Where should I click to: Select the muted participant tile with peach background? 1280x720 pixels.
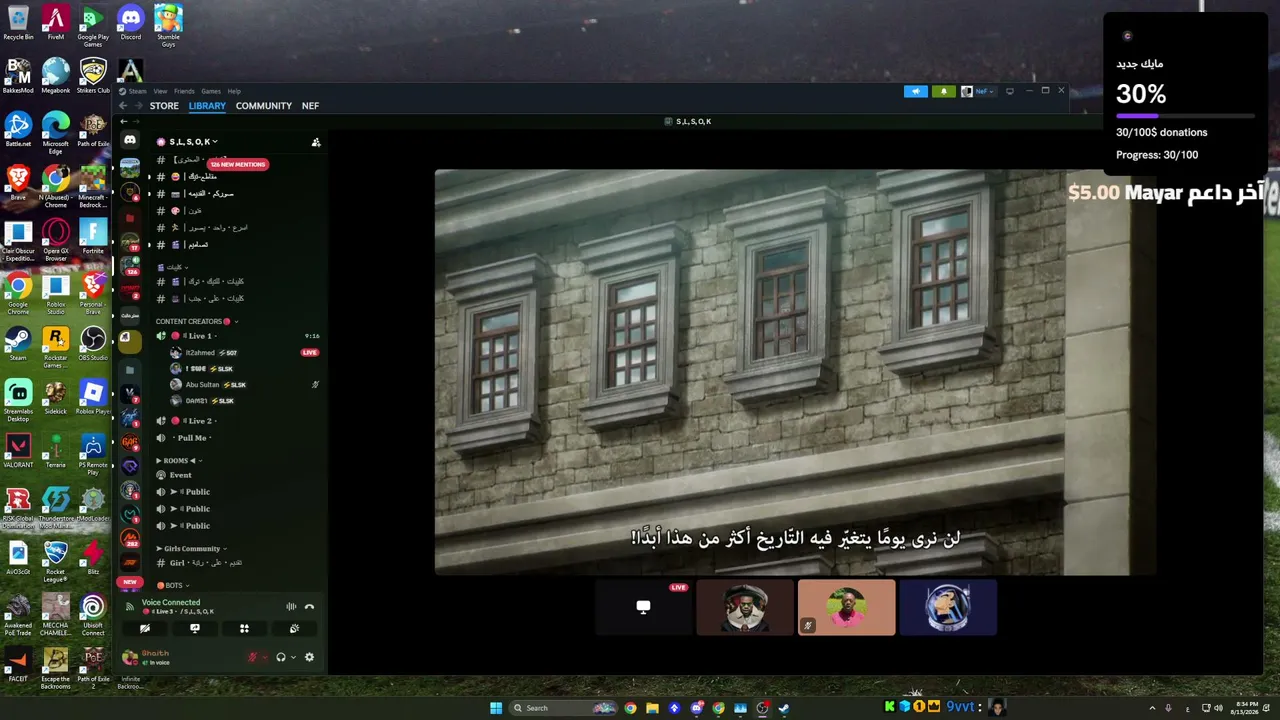pyautogui.click(x=846, y=607)
